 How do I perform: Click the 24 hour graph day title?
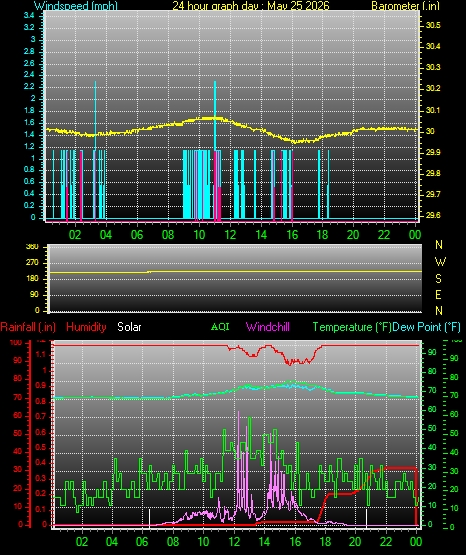pos(251,6)
